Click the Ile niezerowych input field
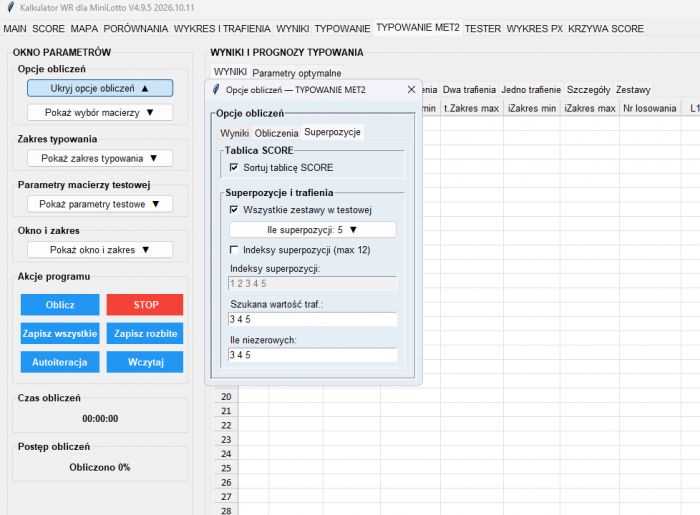Screen dimensions: 700x515 tap(312, 355)
